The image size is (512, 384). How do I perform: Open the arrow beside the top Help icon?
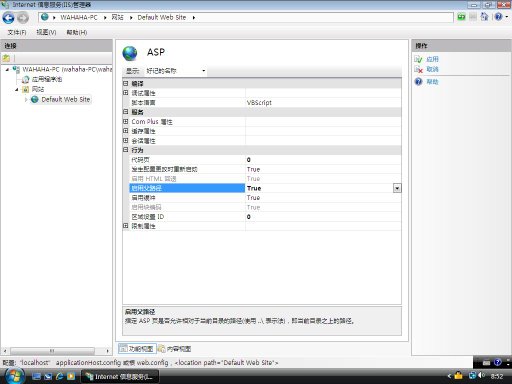click(507, 17)
